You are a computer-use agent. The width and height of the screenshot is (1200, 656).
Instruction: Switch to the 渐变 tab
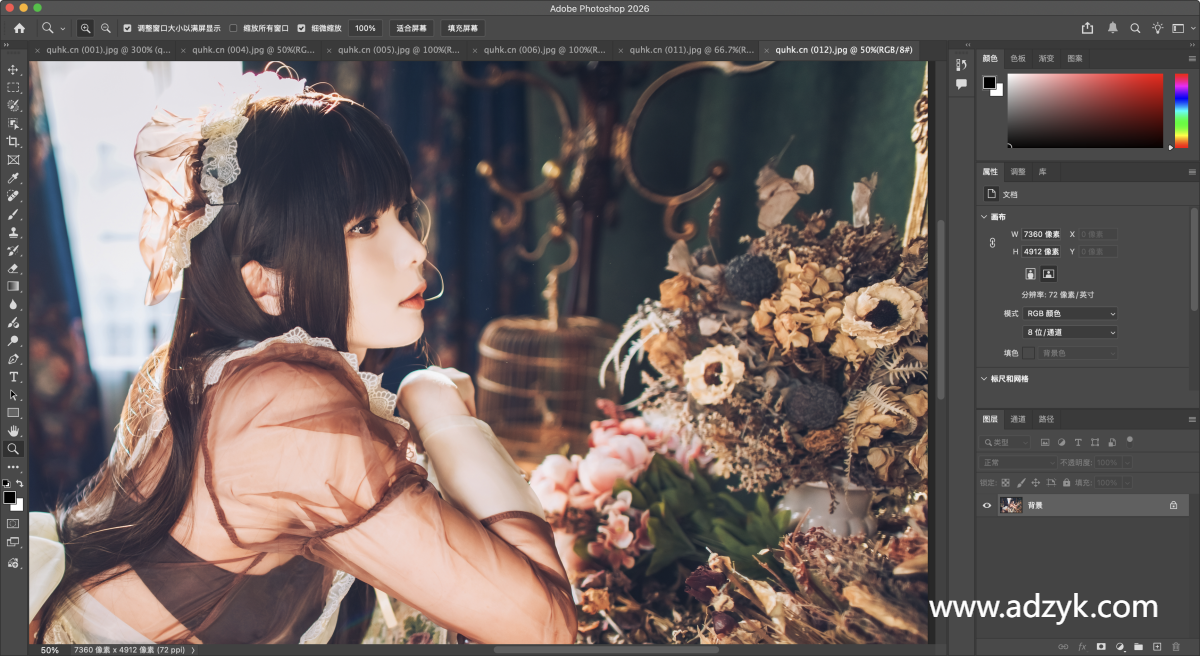[1046, 58]
